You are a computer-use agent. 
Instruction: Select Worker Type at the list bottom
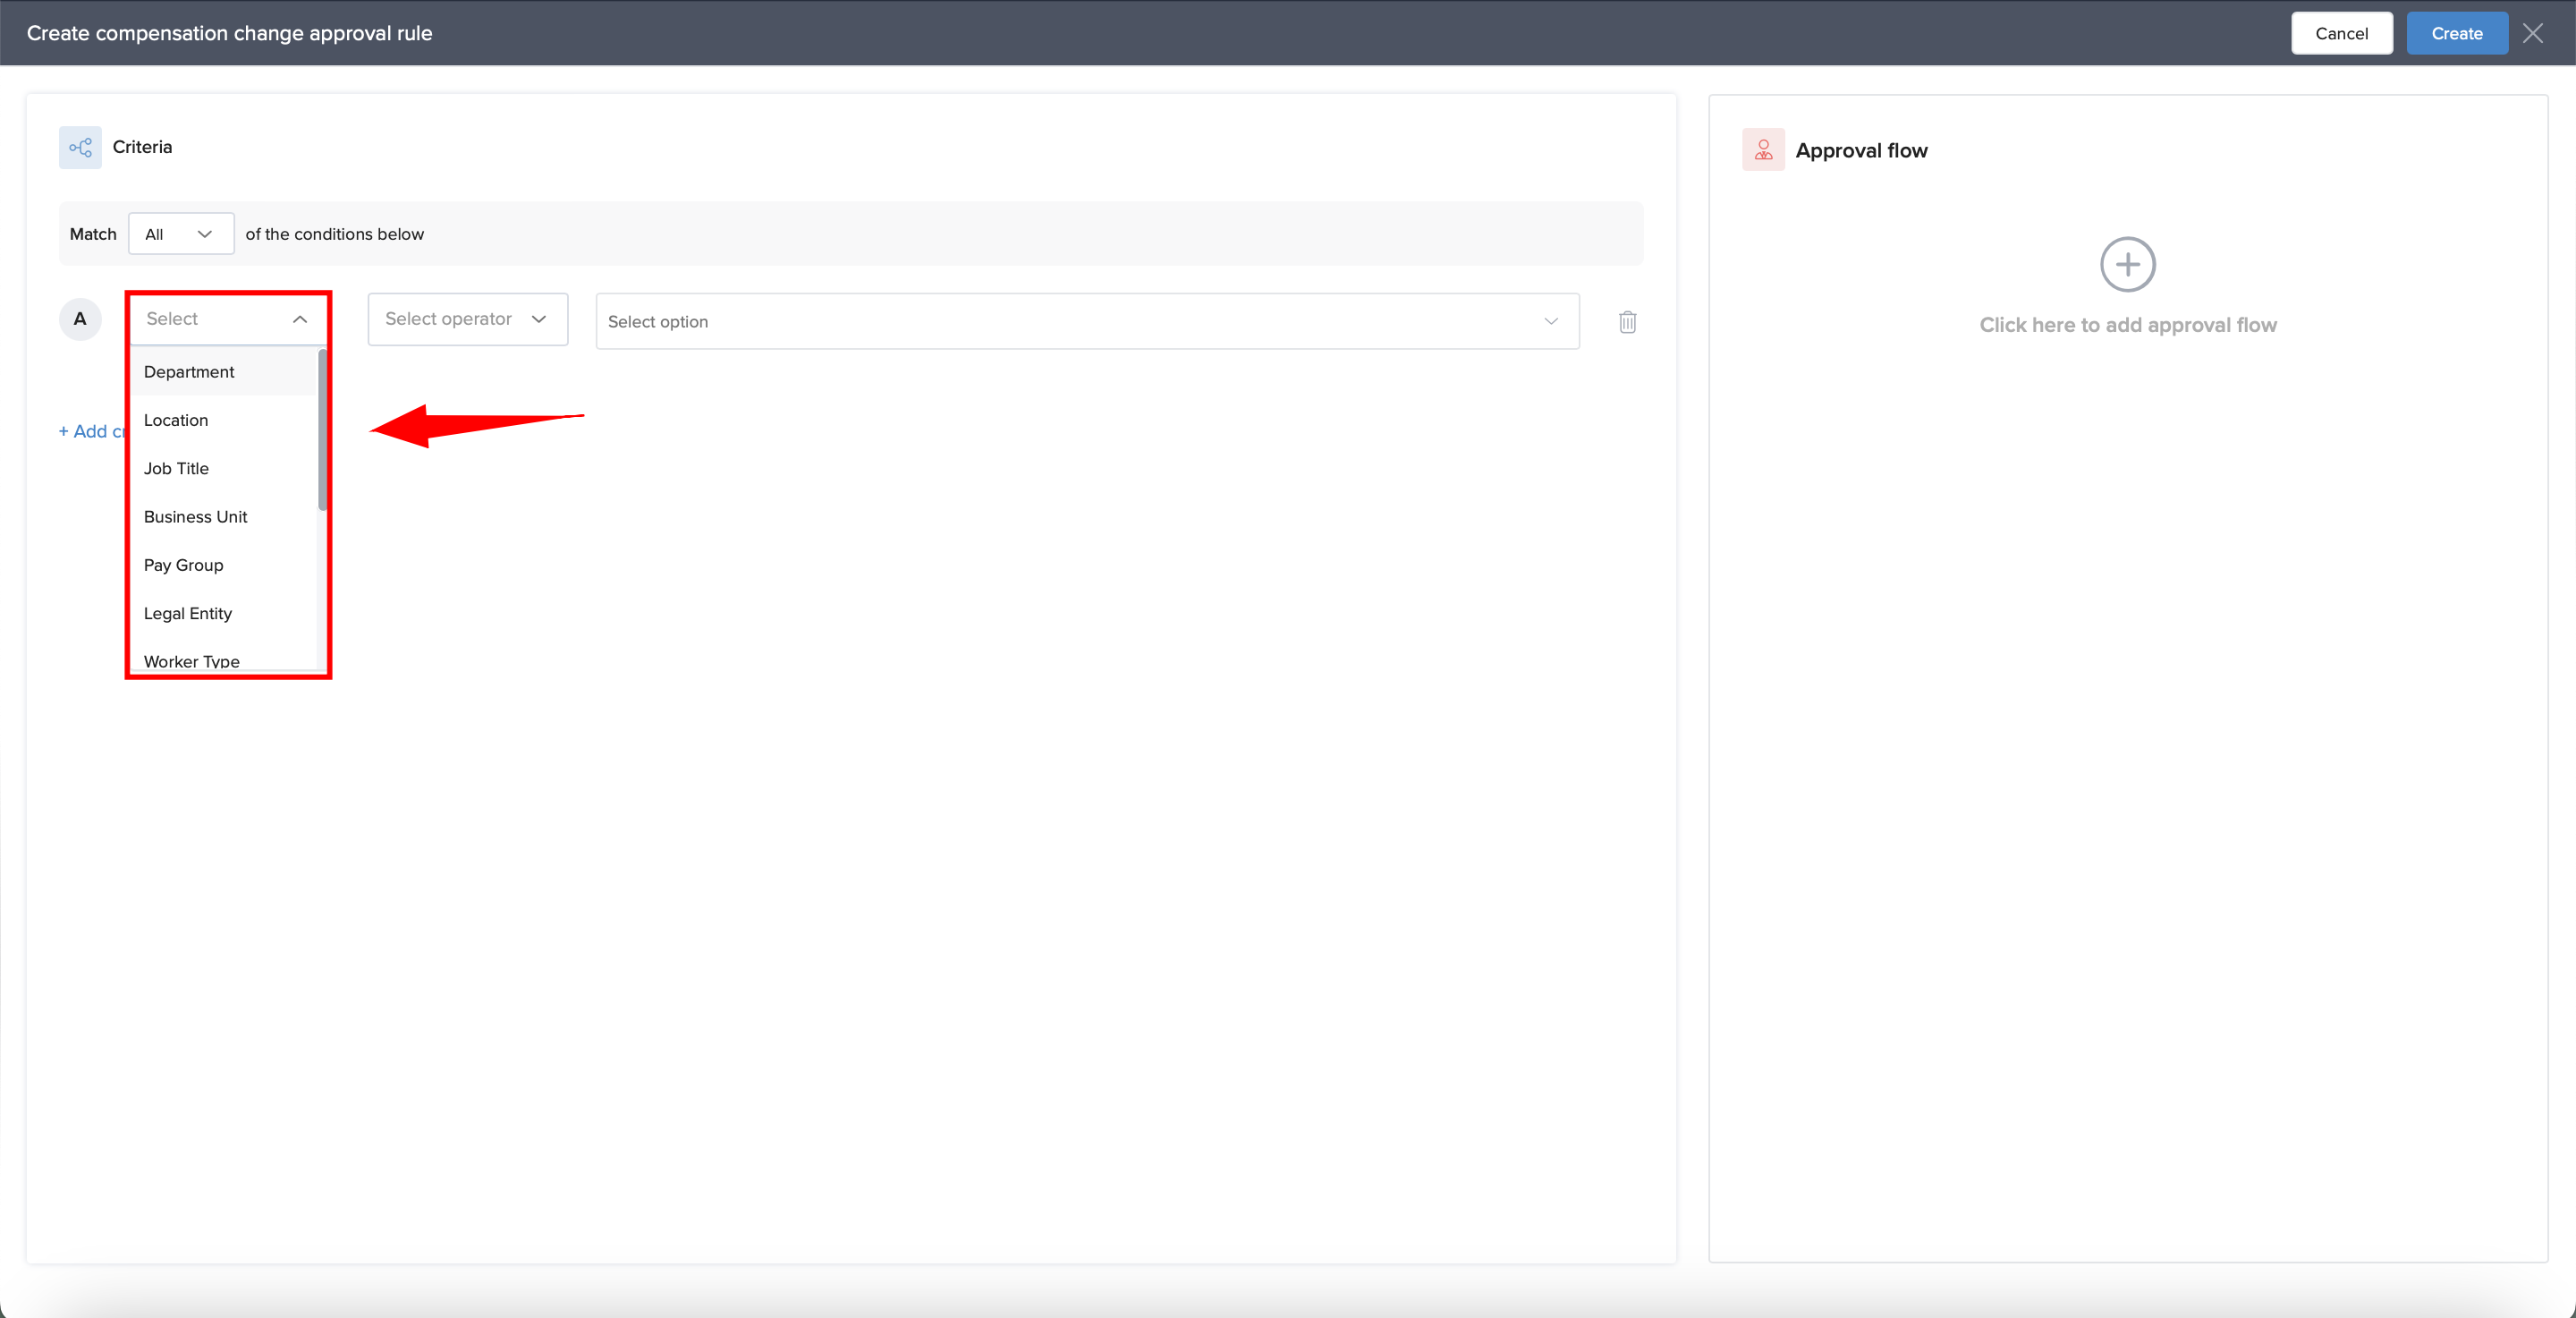pyautogui.click(x=191, y=660)
